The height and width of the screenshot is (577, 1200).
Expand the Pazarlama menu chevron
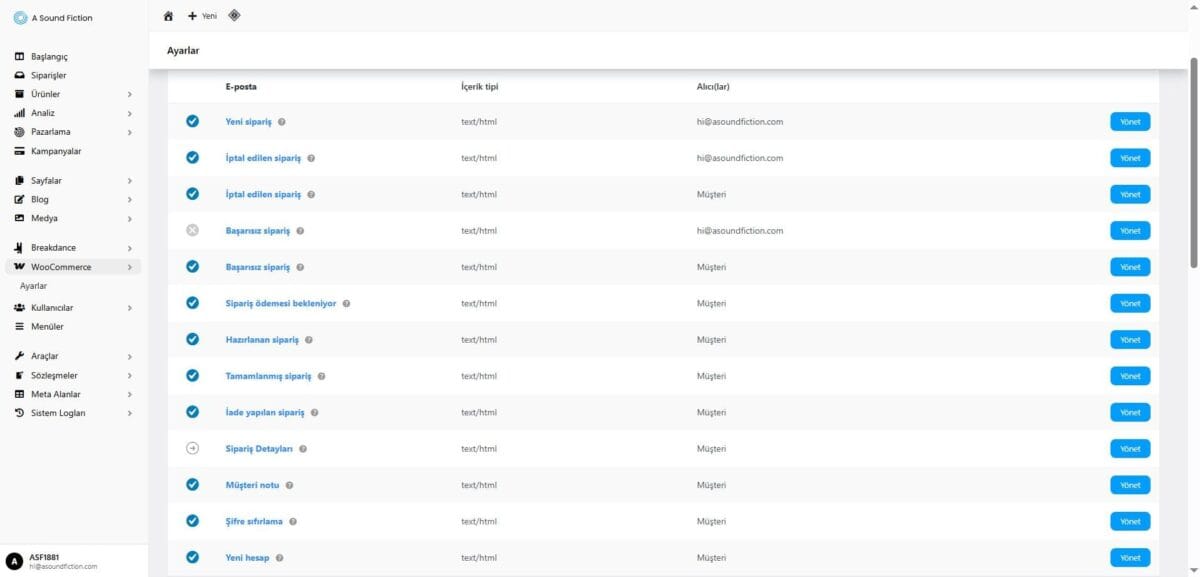pos(130,132)
